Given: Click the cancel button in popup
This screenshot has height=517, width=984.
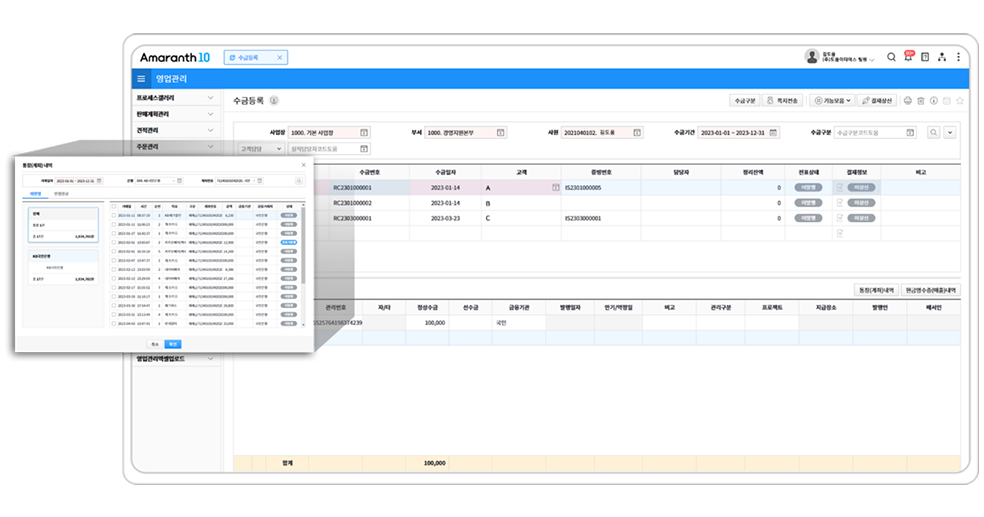Looking at the screenshot, I should point(154,344).
